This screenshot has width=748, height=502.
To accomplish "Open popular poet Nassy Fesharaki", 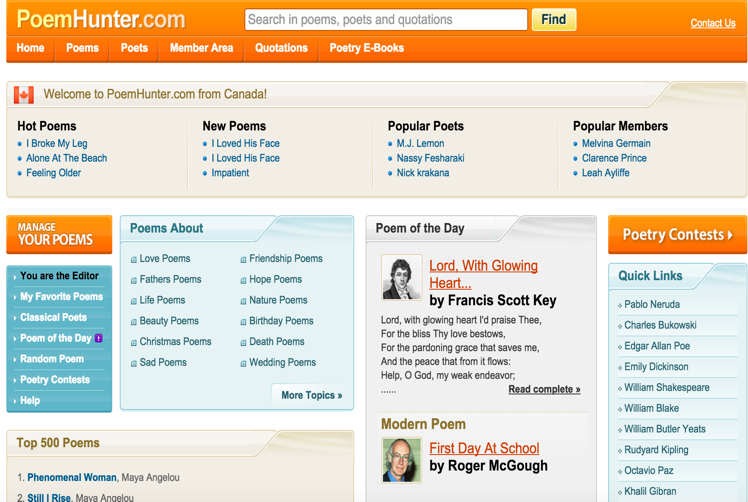I will click(430, 158).
